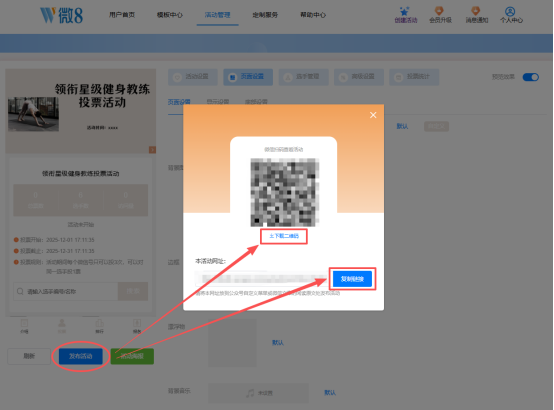Select the 页面设置 tab button

click(x=248, y=77)
